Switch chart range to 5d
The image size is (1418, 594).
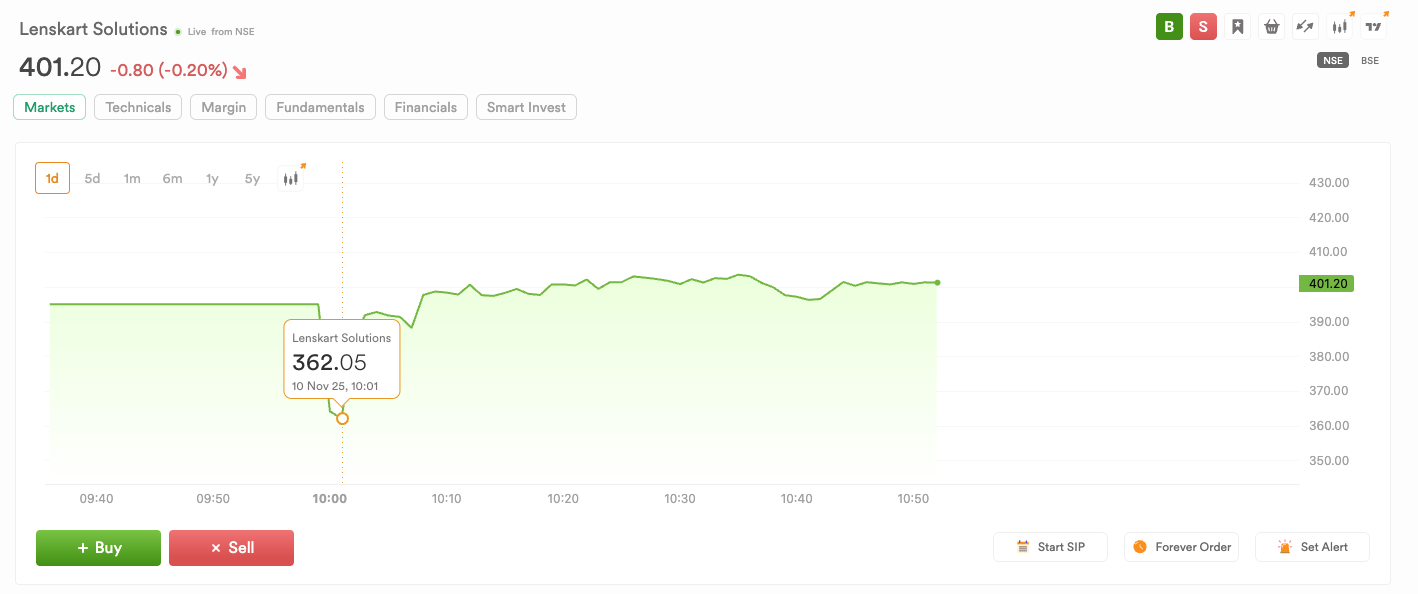click(92, 179)
